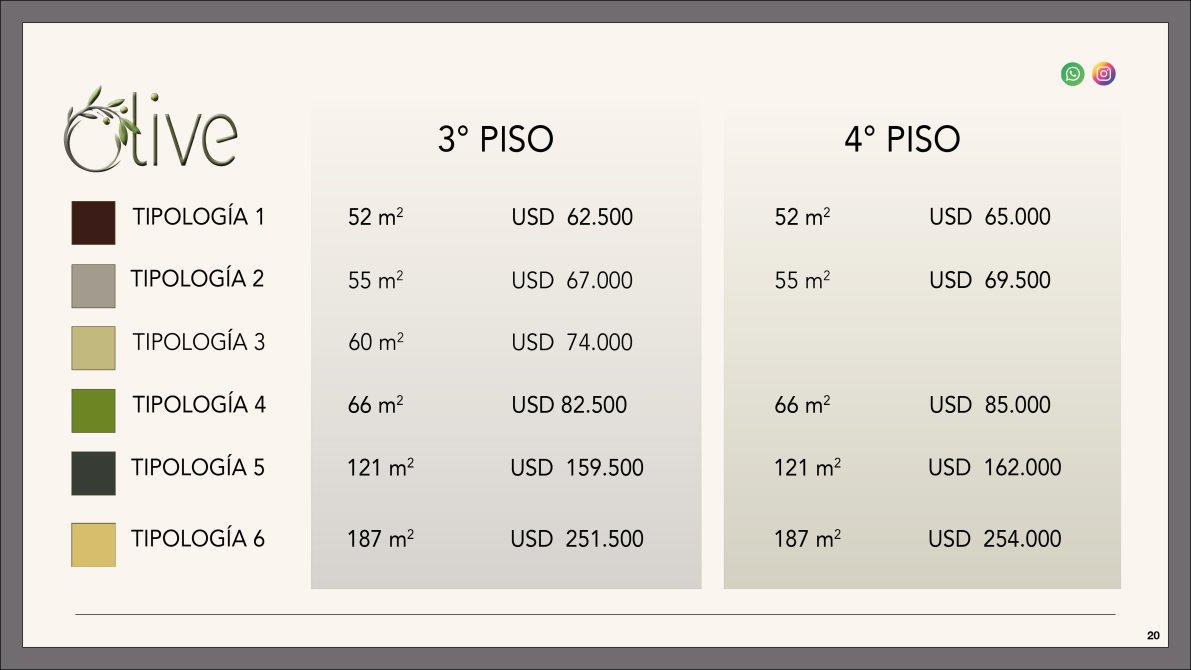This screenshot has height=670, width=1191.
Task: Open the Instagram icon link
Action: point(1104,74)
